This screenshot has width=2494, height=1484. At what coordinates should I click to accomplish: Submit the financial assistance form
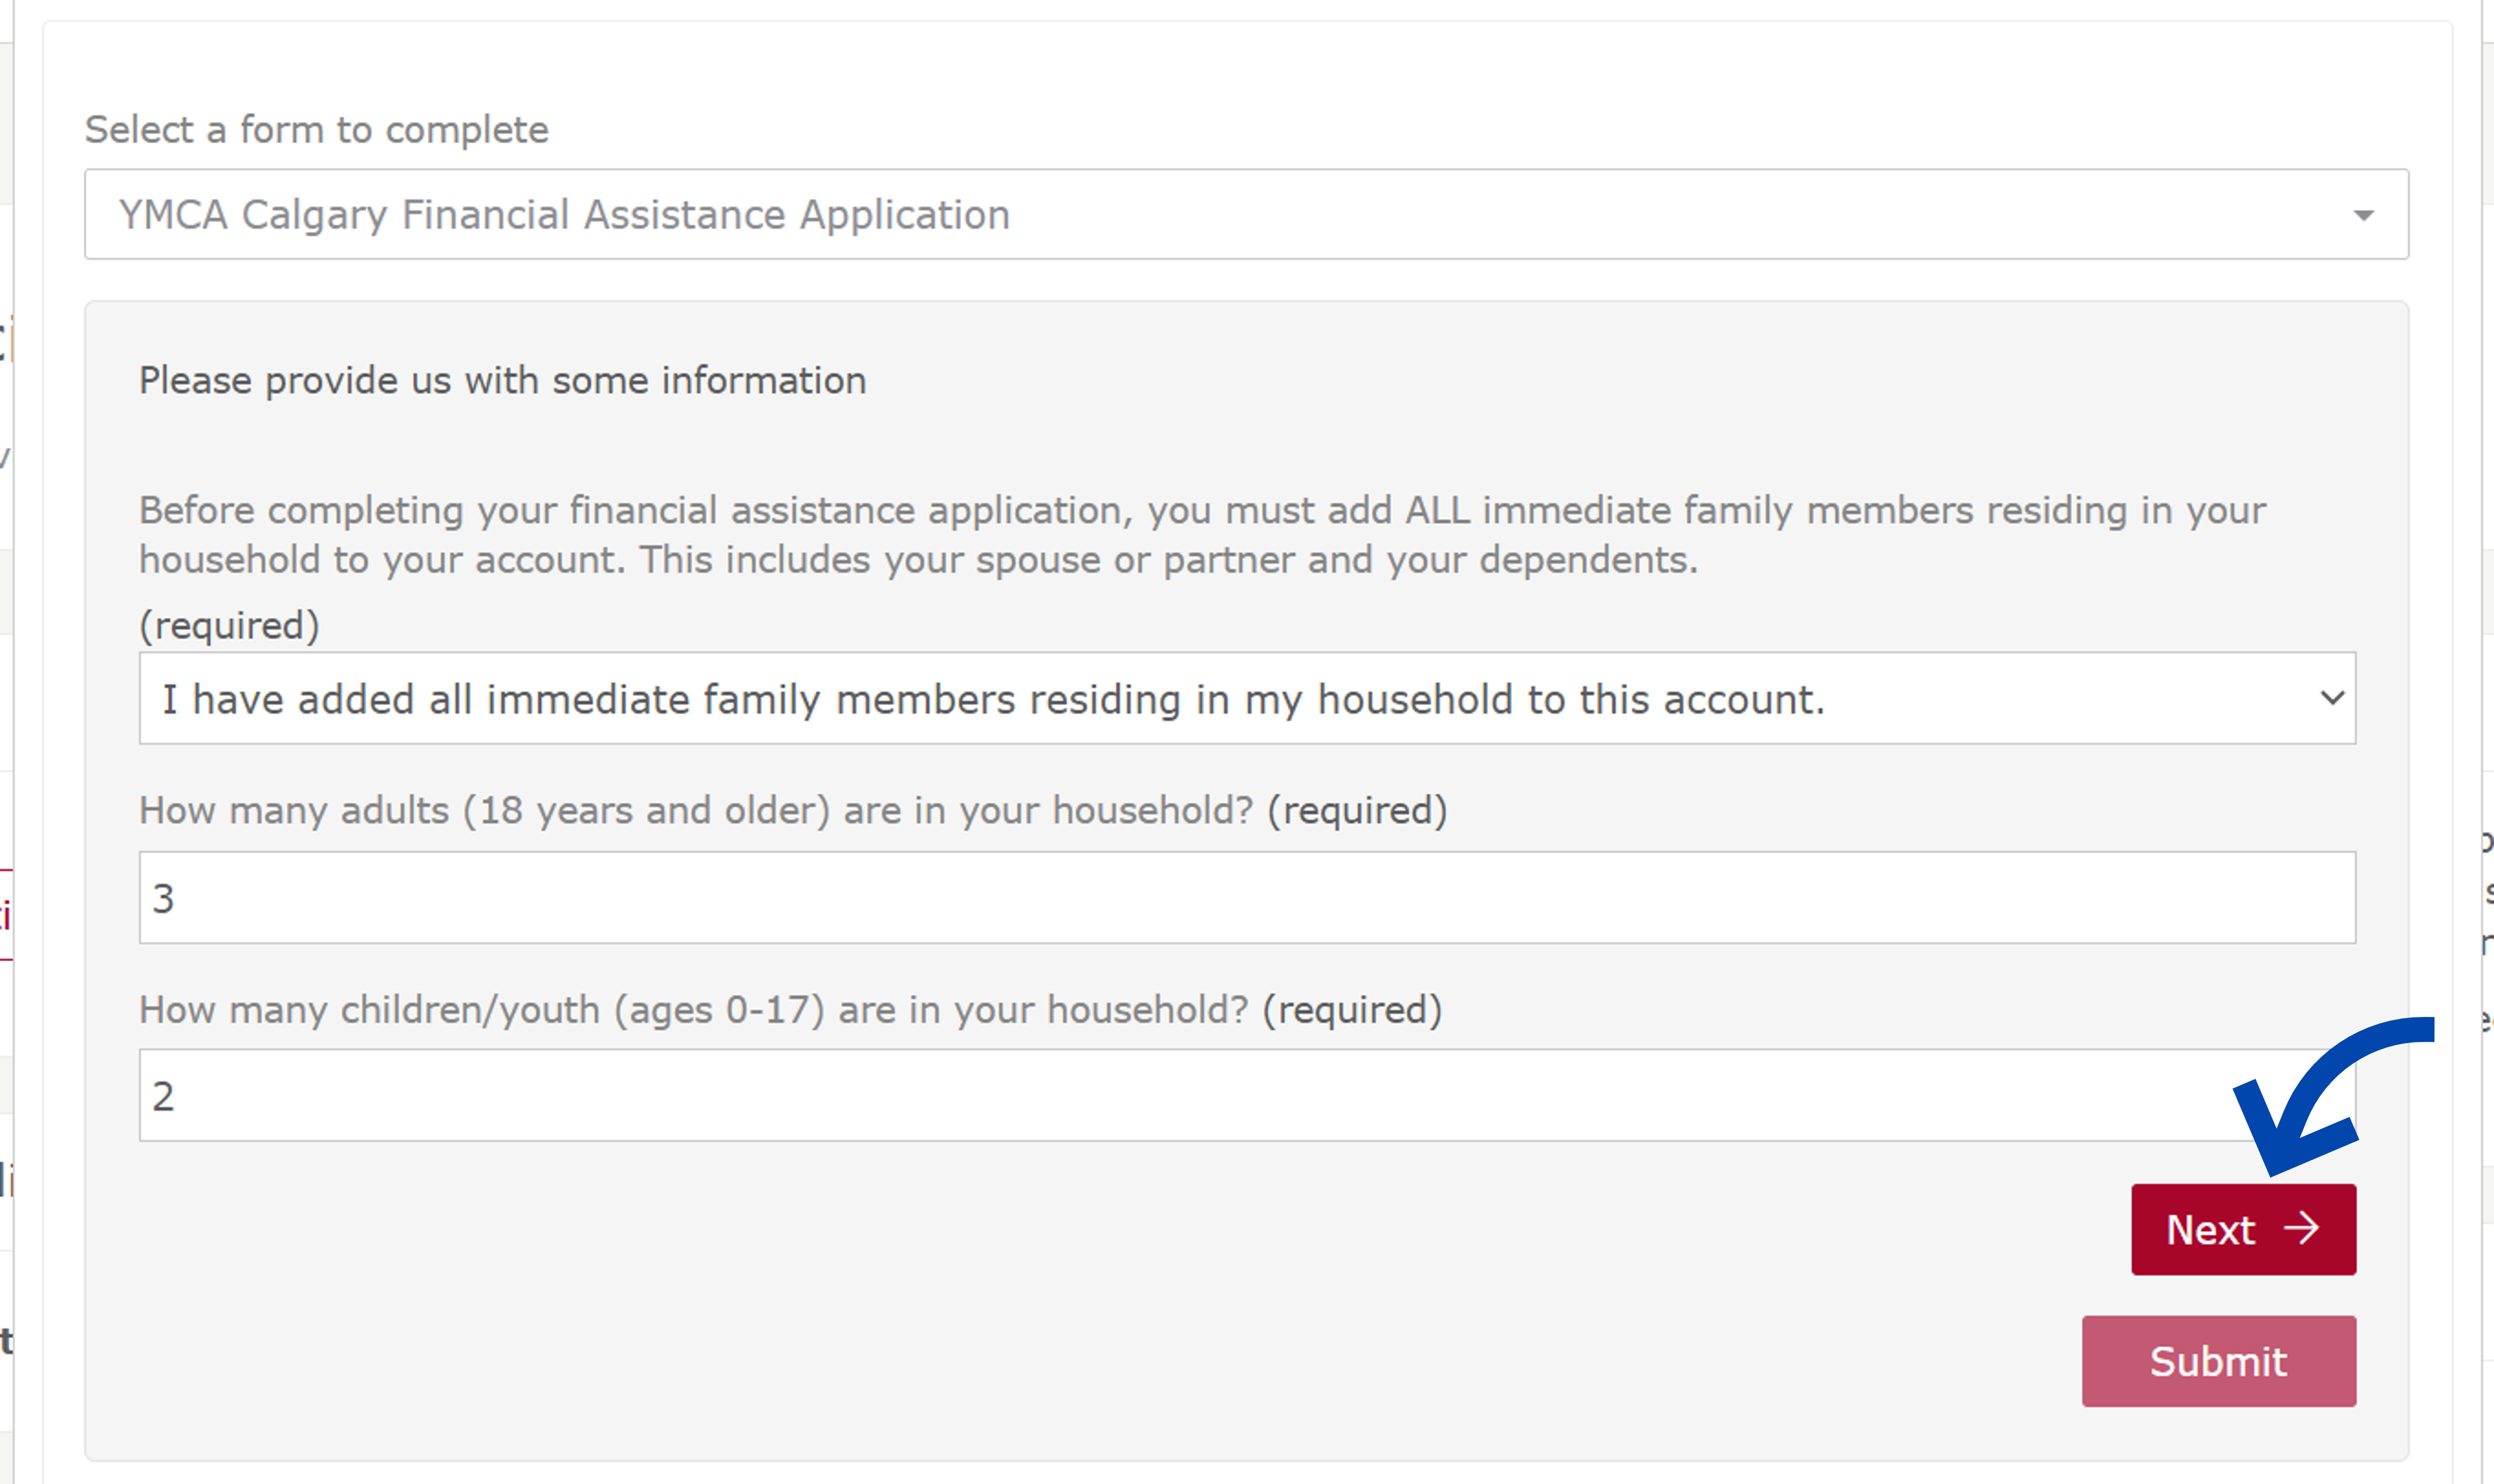(2218, 1361)
